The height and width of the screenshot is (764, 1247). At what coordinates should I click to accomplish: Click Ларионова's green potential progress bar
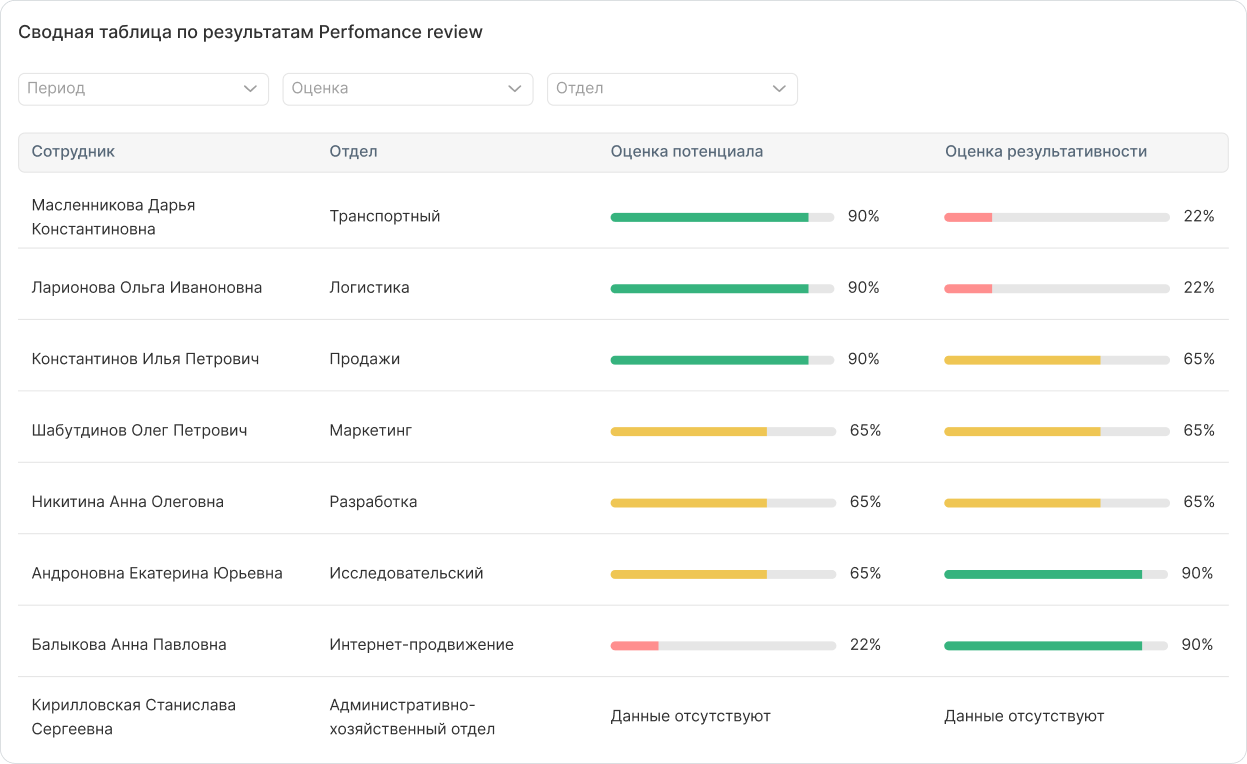(723, 288)
